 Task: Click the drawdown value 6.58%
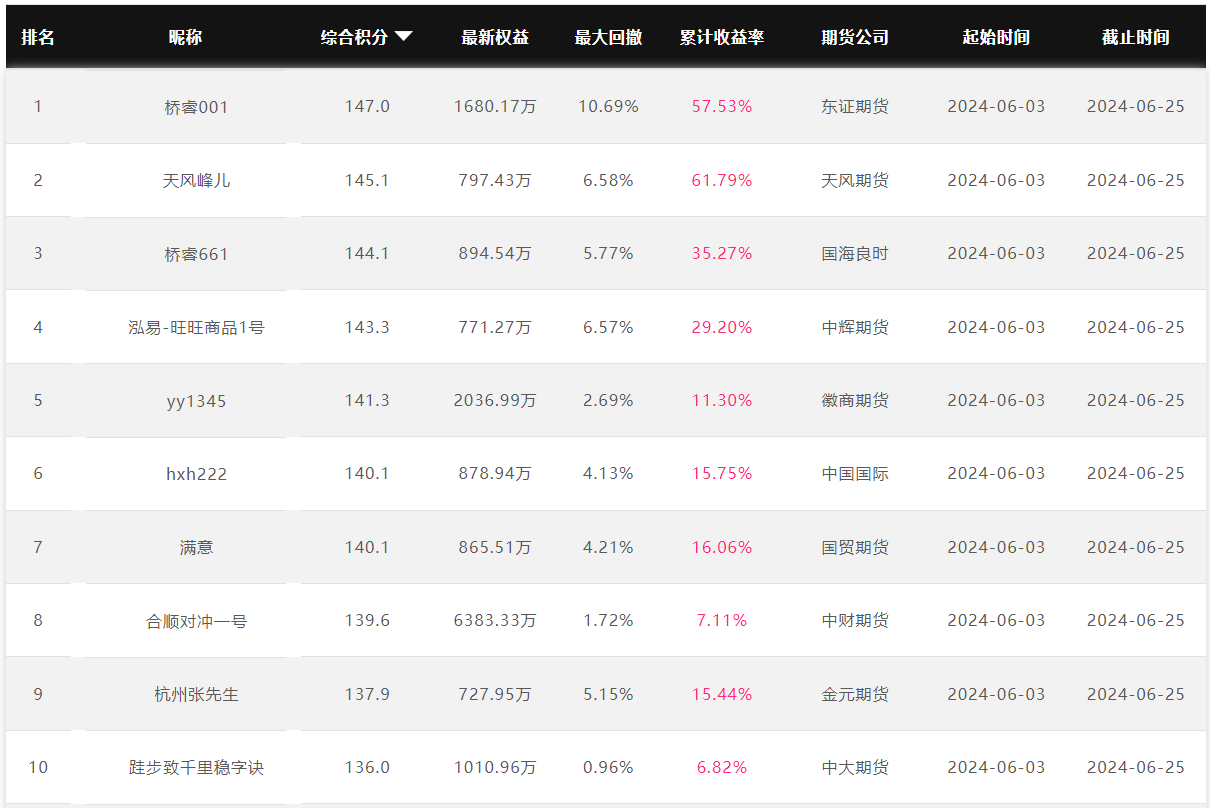click(x=608, y=180)
